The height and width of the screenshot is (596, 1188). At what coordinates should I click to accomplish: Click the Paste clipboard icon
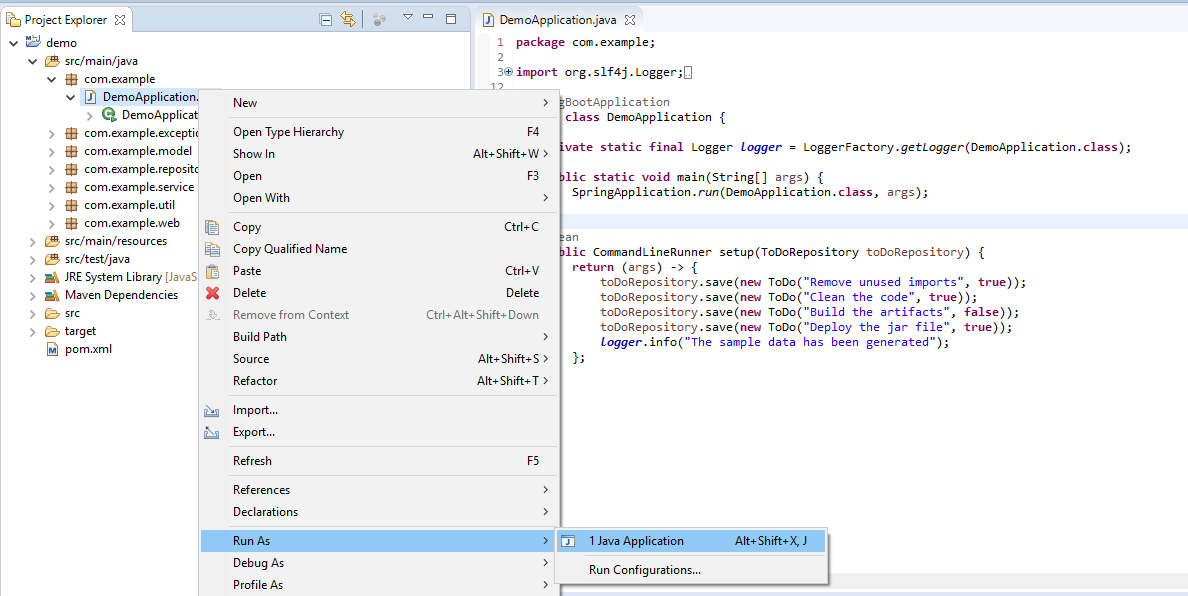click(213, 271)
